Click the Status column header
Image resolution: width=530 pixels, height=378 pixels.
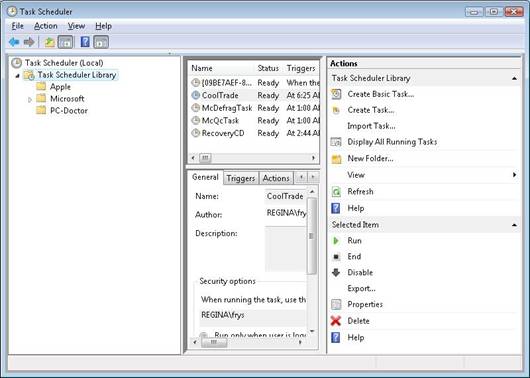tap(268, 68)
